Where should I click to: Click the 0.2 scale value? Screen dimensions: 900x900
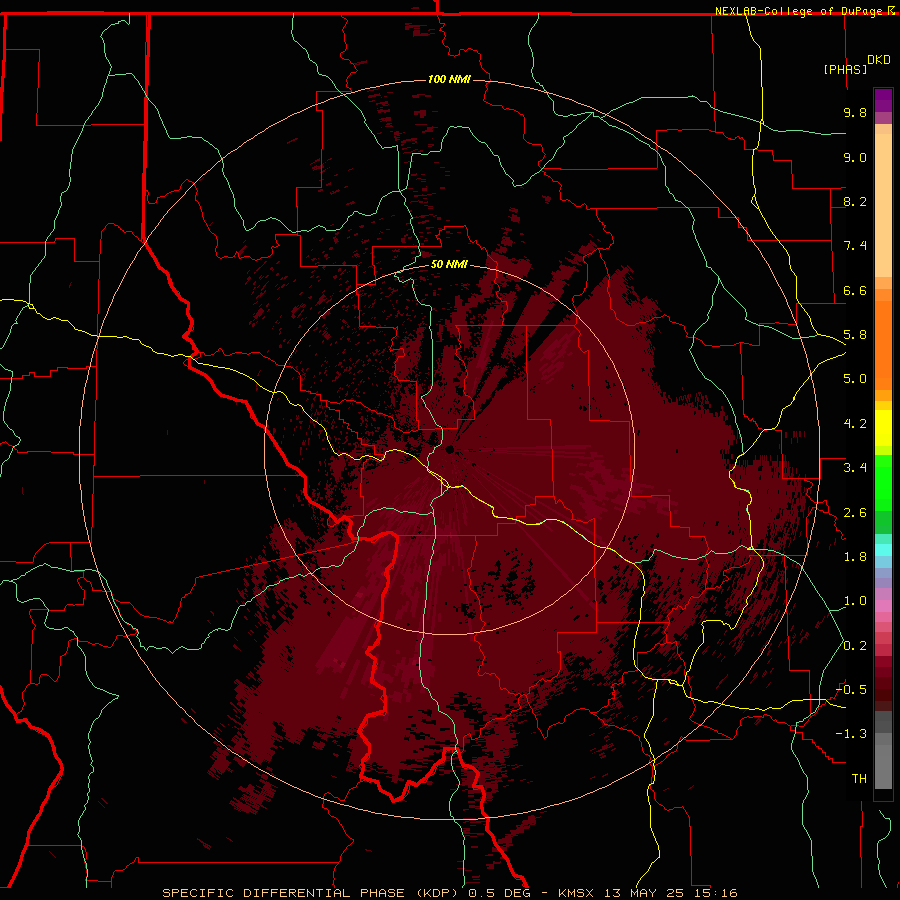coord(855,646)
